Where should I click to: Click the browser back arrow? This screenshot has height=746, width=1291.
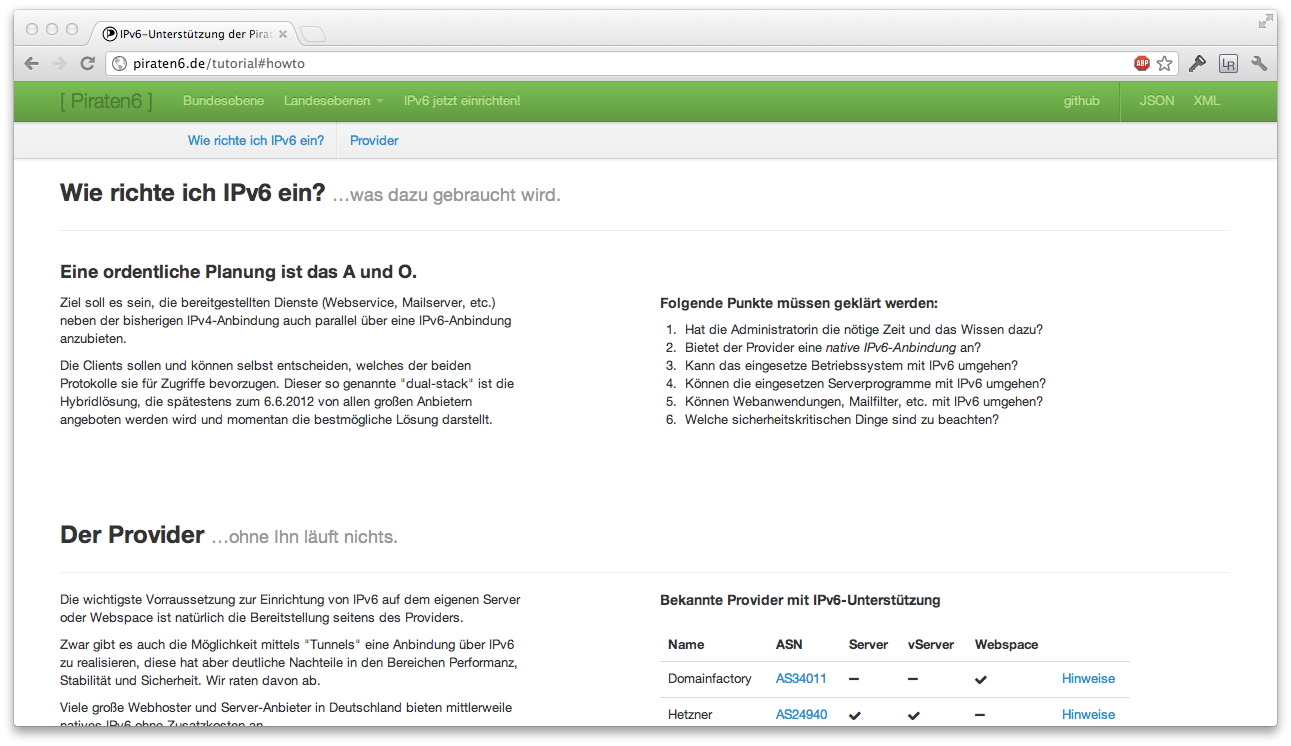pyautogui.click(x=32, y=63)
